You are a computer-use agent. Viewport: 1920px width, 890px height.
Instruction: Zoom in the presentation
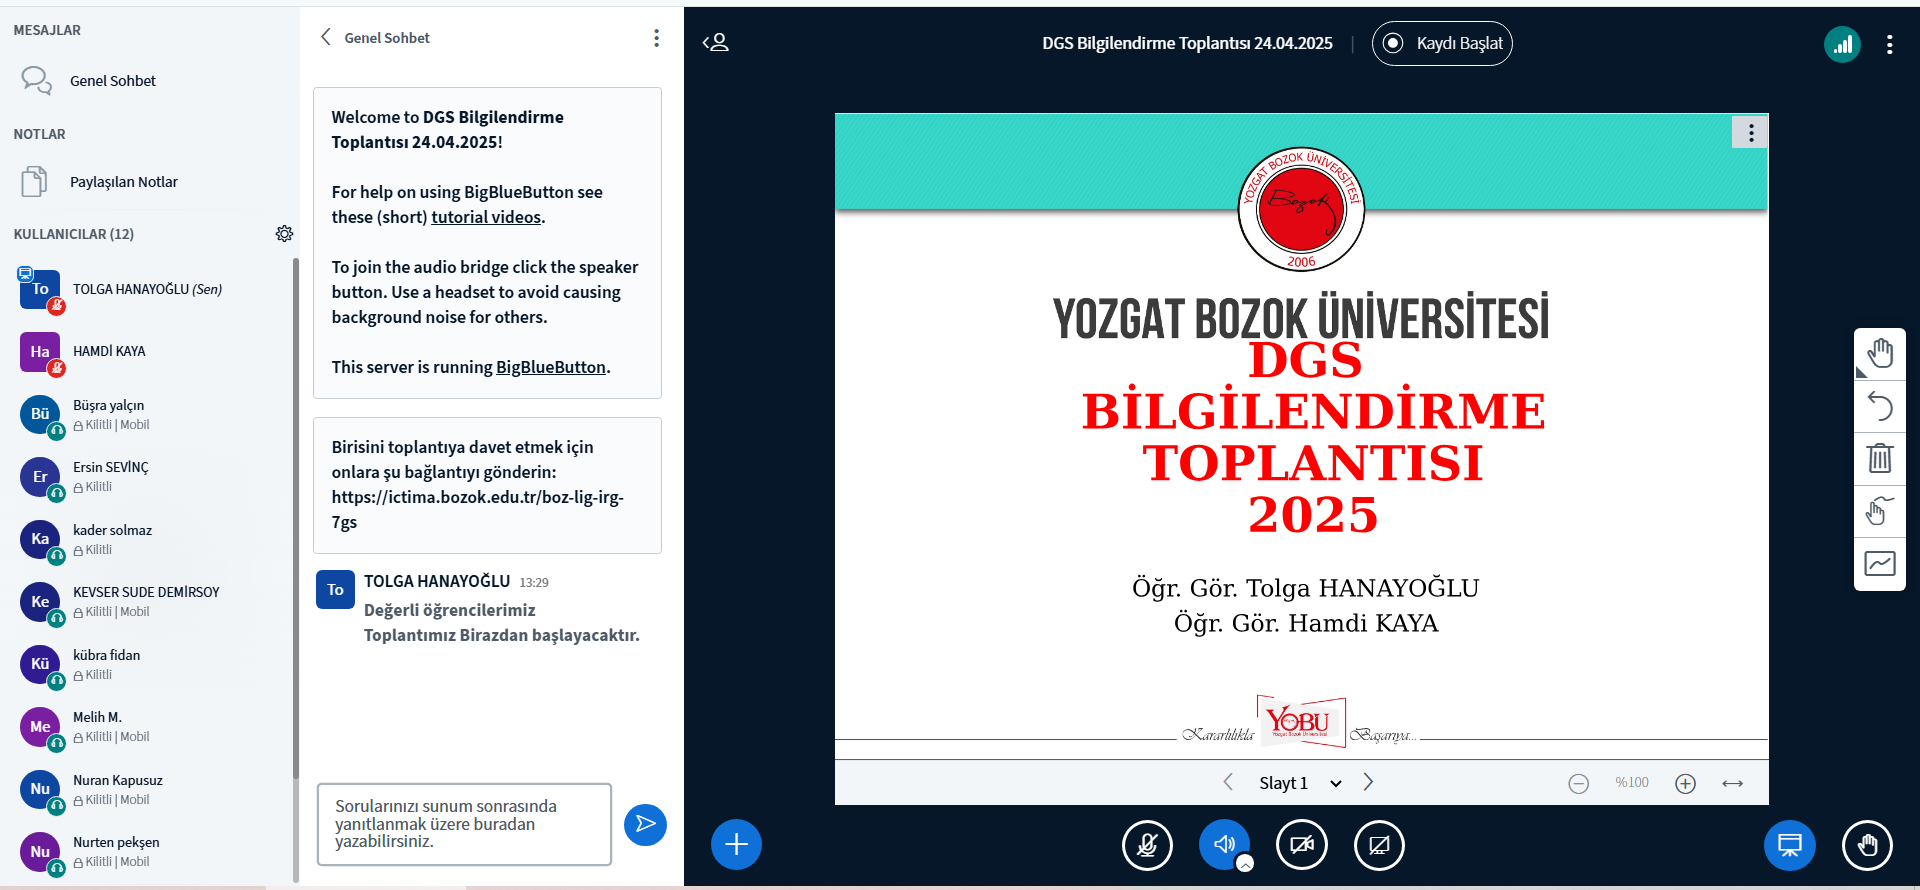click(1685, 783)
